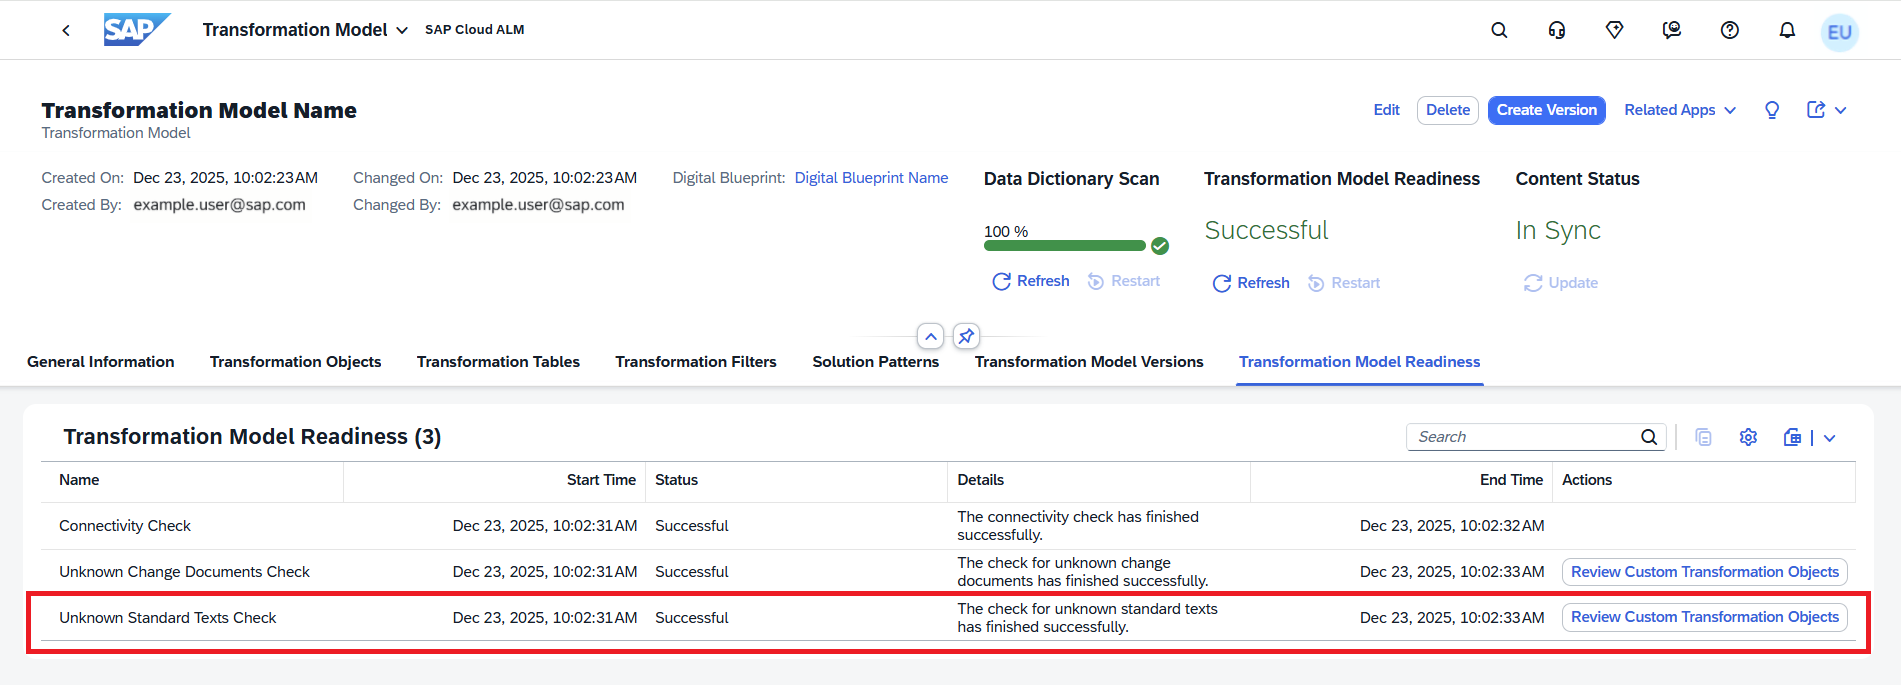This screenshot has height=685, width=1901.
Task: Open the support headset icon
Action: [1556, 30]
